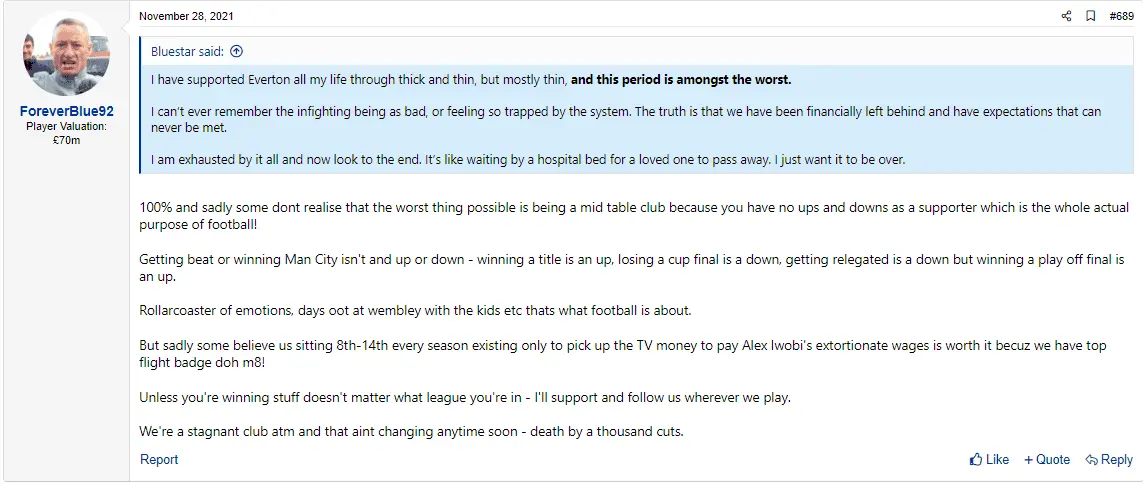
Task: Click bold text 'and this period is amongst the worst'
Action: (681, 79)
